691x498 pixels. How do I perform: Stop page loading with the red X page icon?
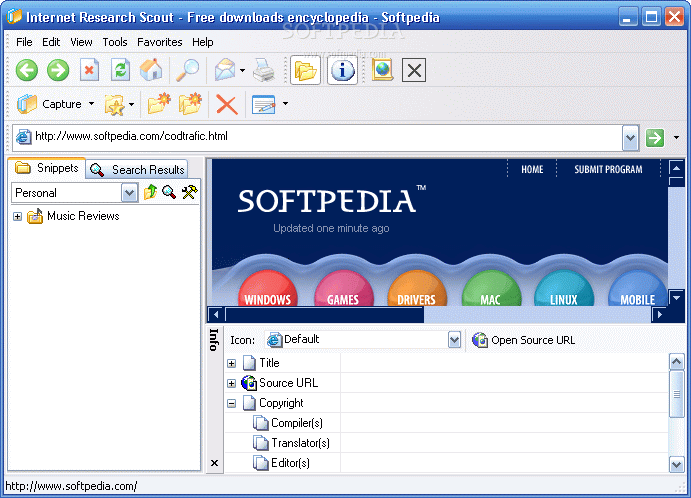(89, 70)
